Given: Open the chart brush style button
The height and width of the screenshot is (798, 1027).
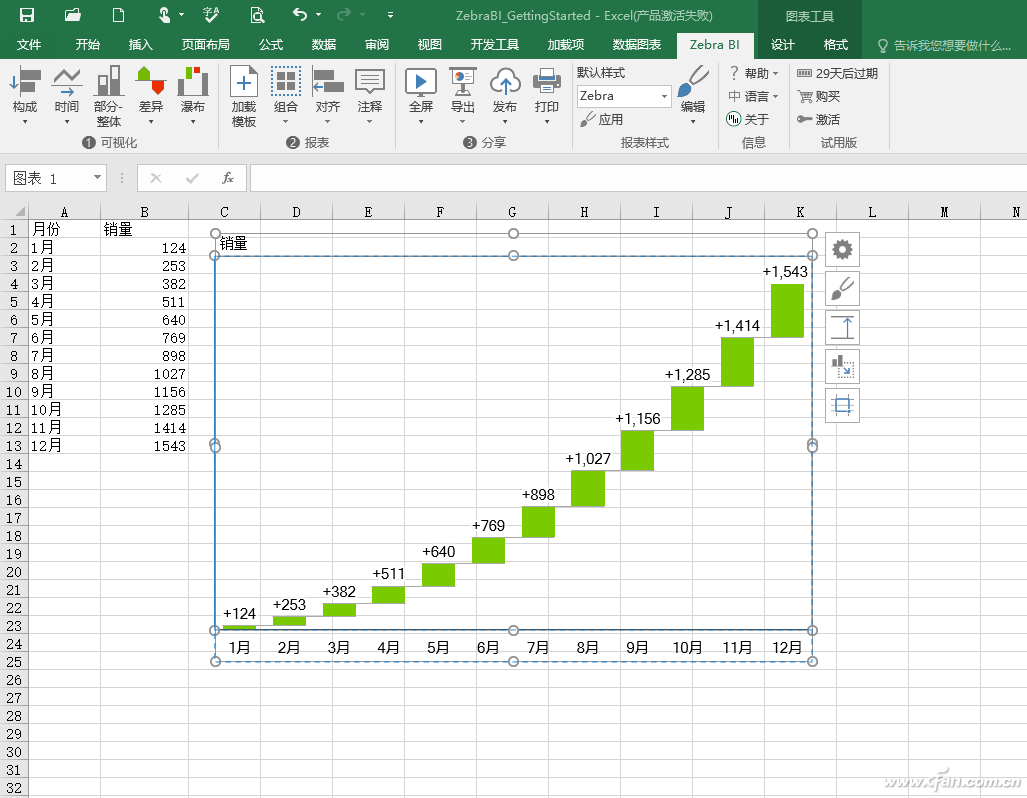Looking at the screenshot, I should (842, 289).
